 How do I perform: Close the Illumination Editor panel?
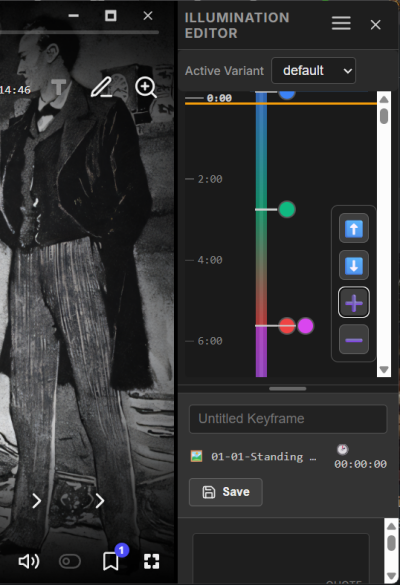375,25
